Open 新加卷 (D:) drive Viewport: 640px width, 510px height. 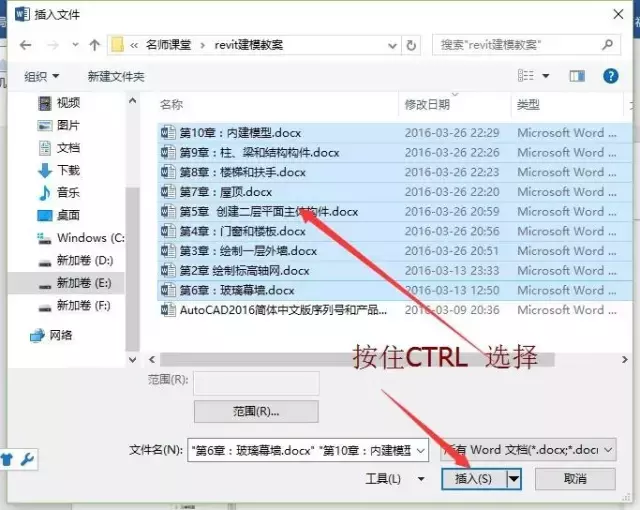pyautogui.click(x=76, y=260)
